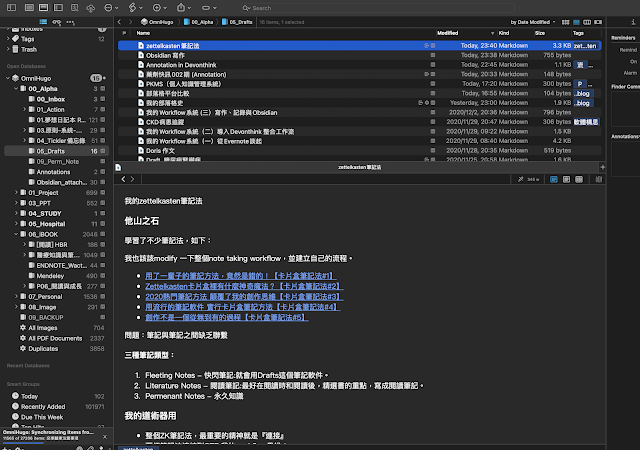Open the links dropdown in the toolbar
Viewport: 640px width, 450px height.
135,7
